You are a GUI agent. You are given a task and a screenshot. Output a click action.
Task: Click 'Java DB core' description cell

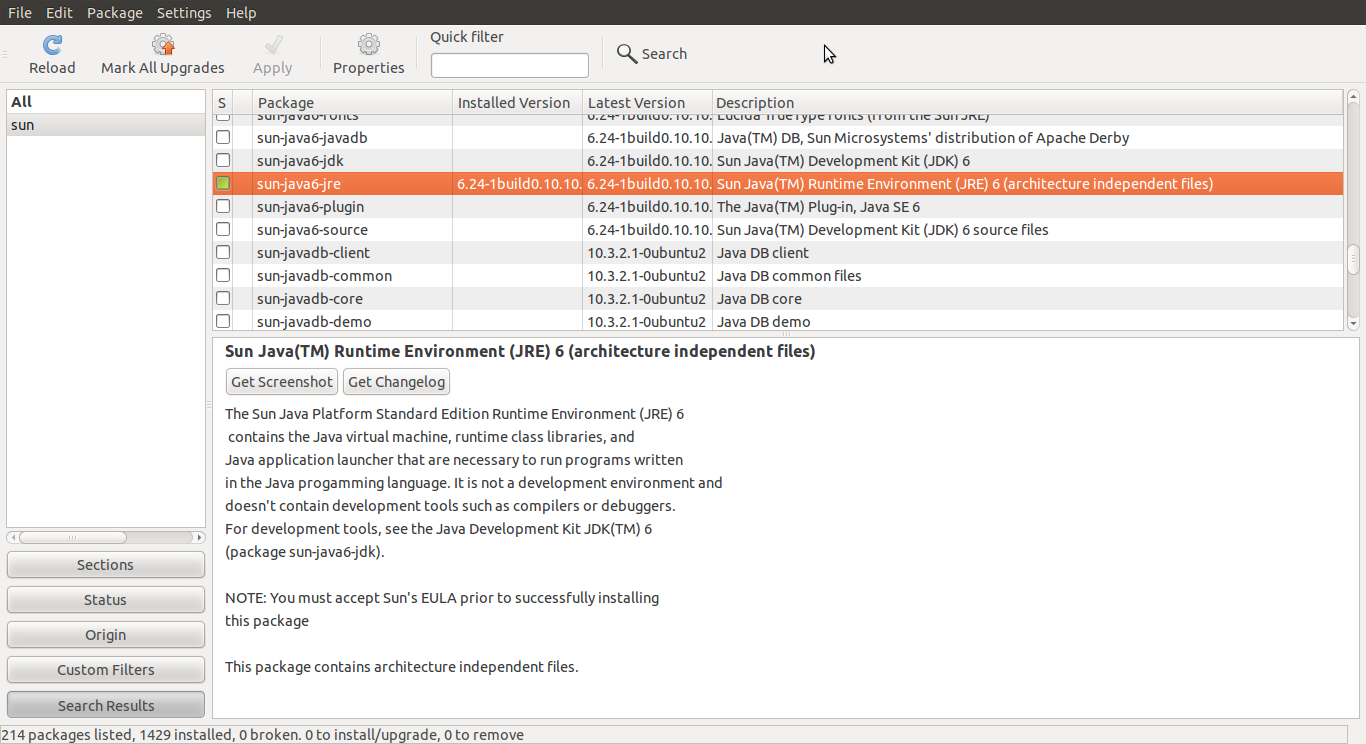759,298
